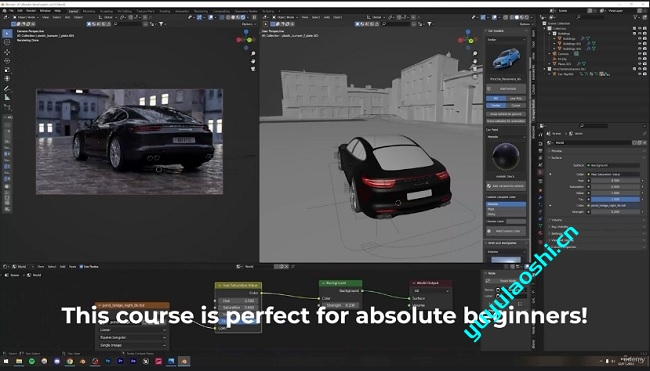Open the Sedan car category dropdown

[x=506, y=39]
